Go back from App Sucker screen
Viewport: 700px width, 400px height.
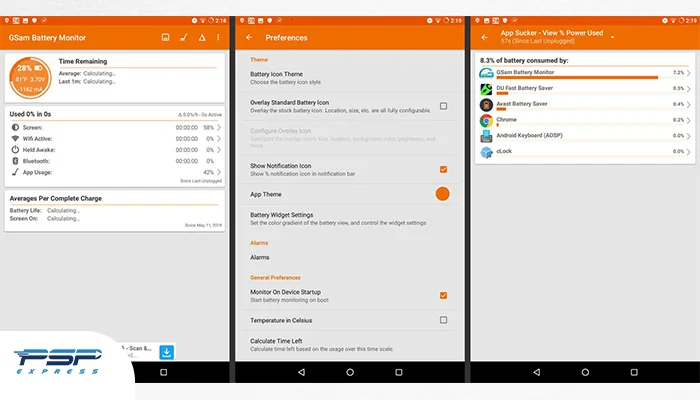click(484, 38)
